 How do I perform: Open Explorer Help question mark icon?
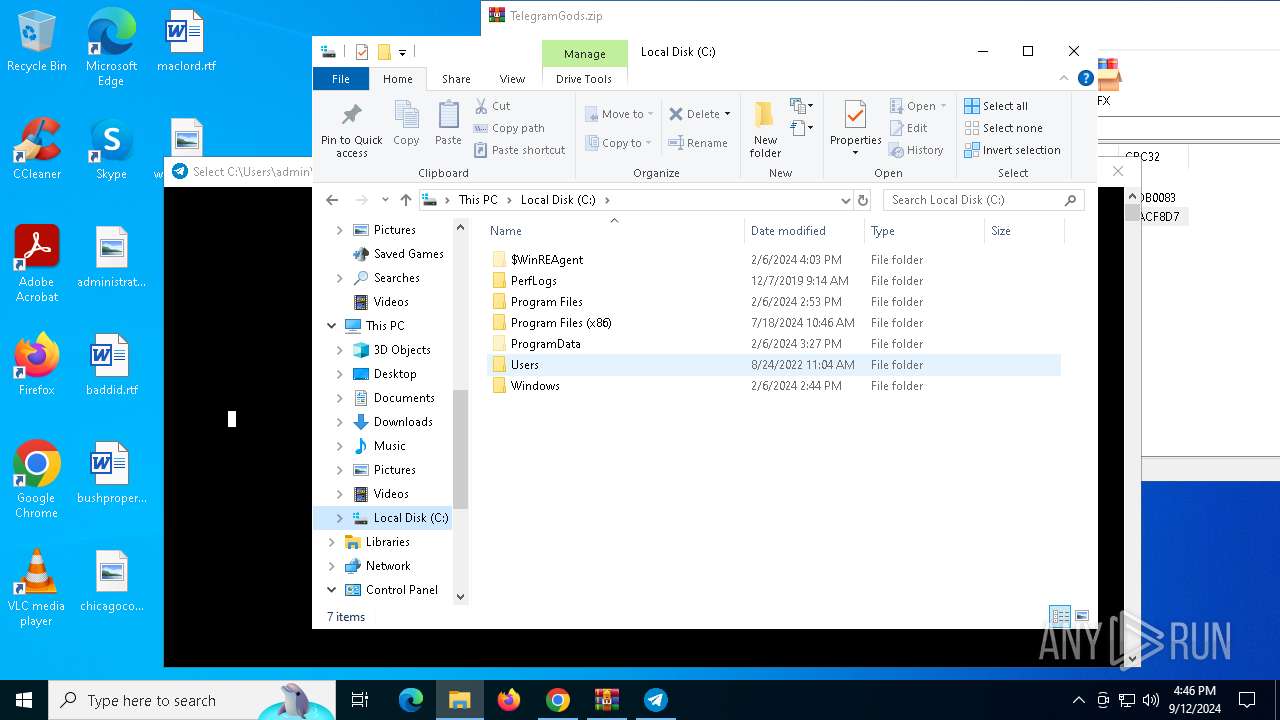pyautogui.click(x=1085, y=78)
